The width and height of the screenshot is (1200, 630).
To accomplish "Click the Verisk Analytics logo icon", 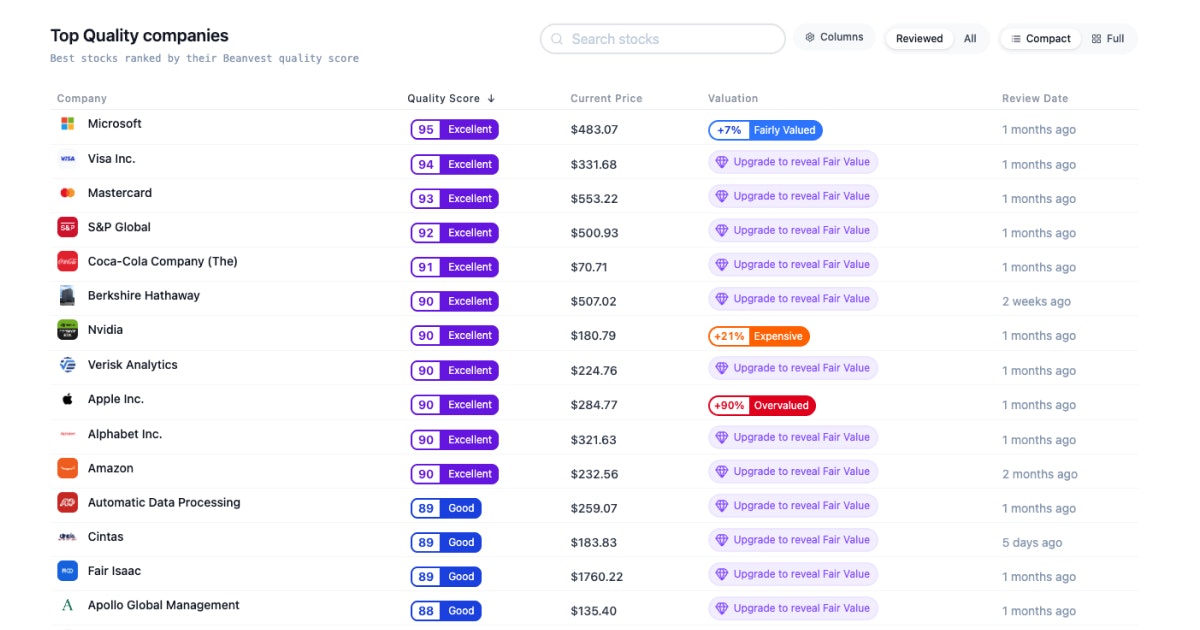I will point(67,365).
